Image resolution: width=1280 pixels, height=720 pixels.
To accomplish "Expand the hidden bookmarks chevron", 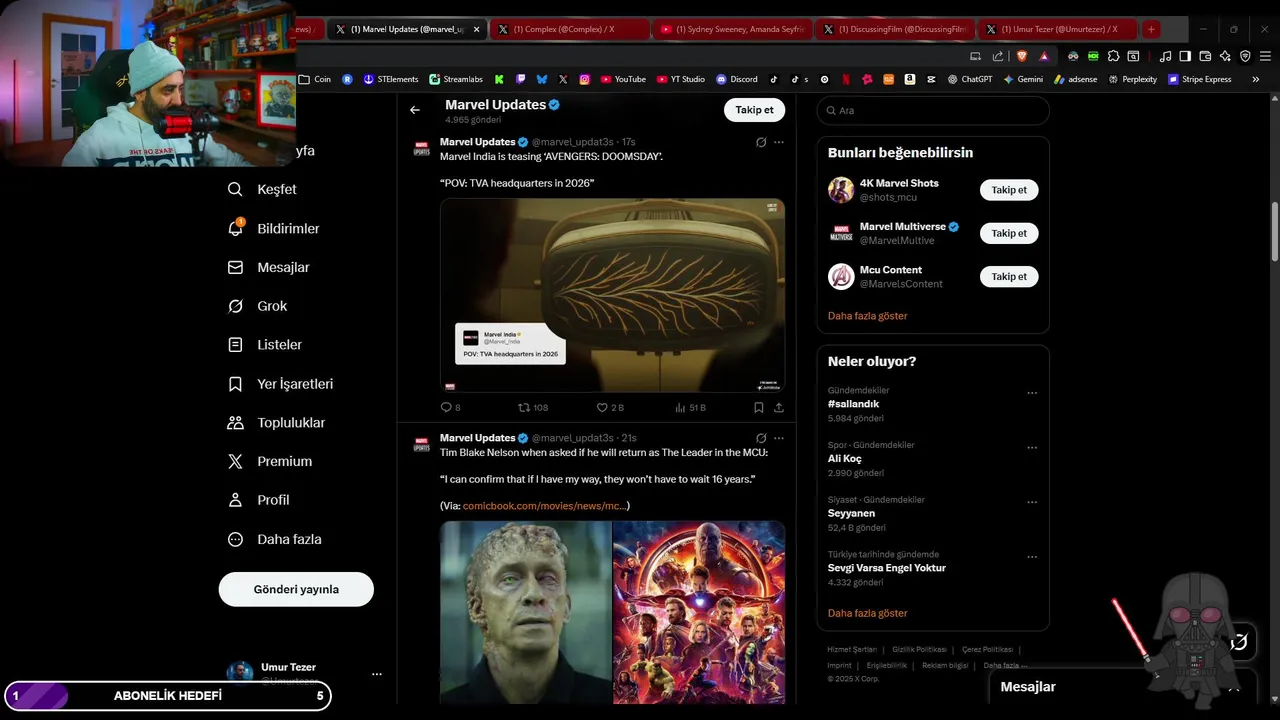I will pos(1256,79).
